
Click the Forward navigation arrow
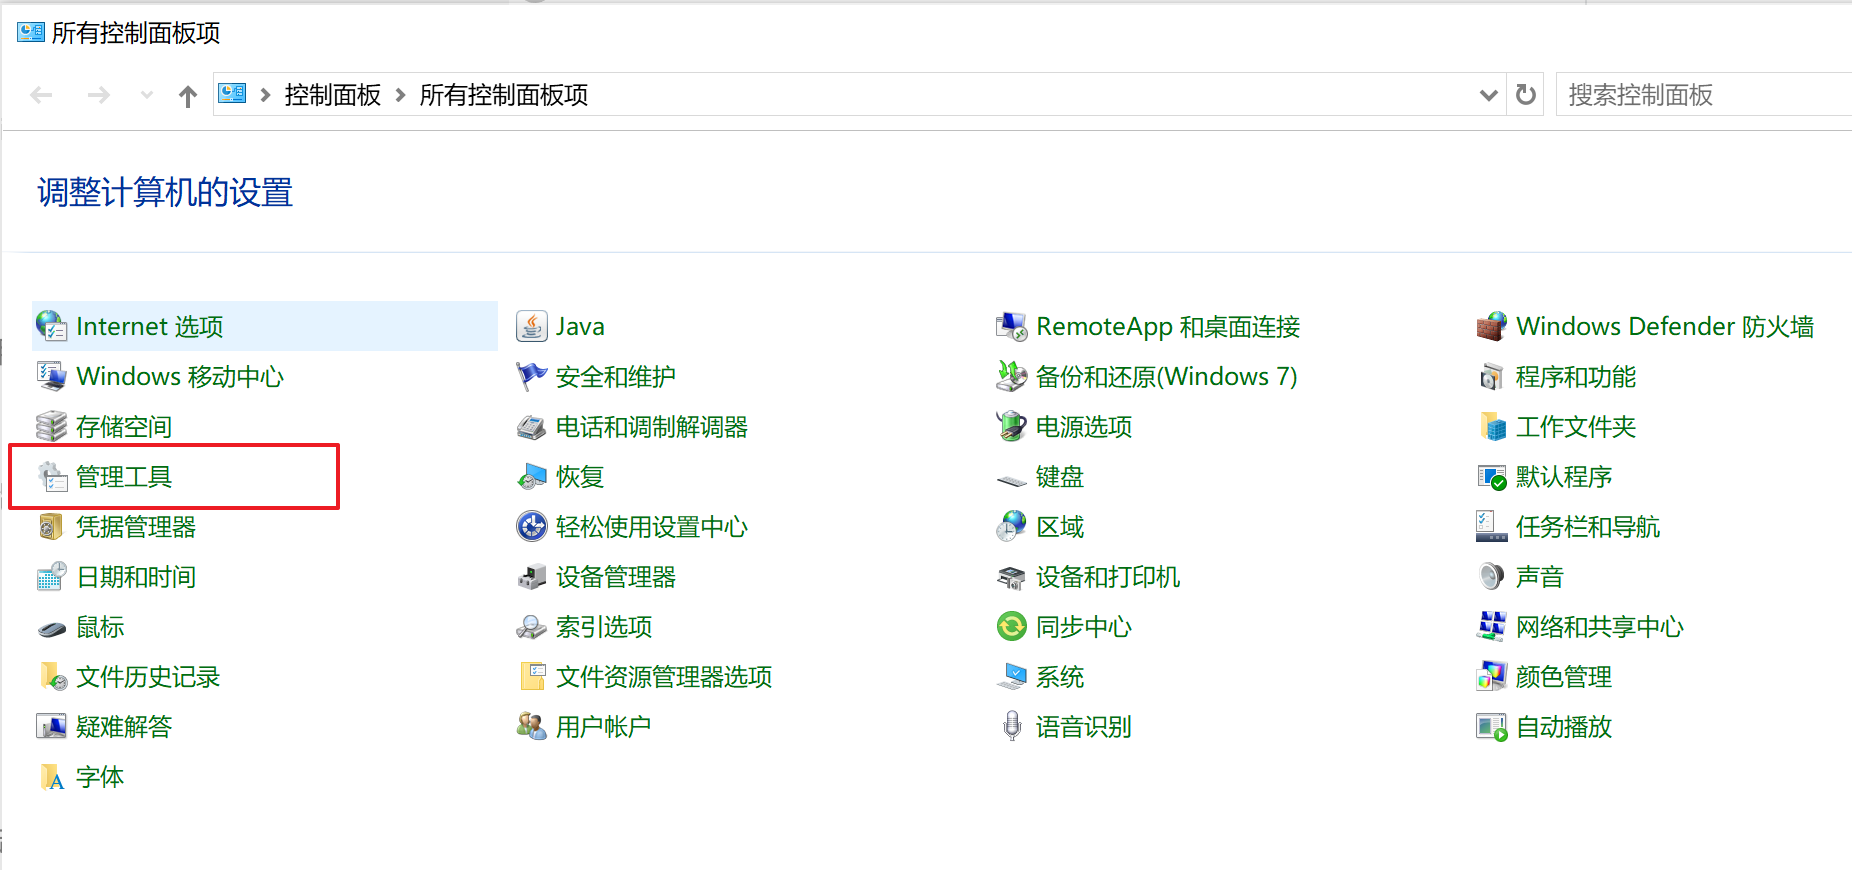tap(98, 95)
